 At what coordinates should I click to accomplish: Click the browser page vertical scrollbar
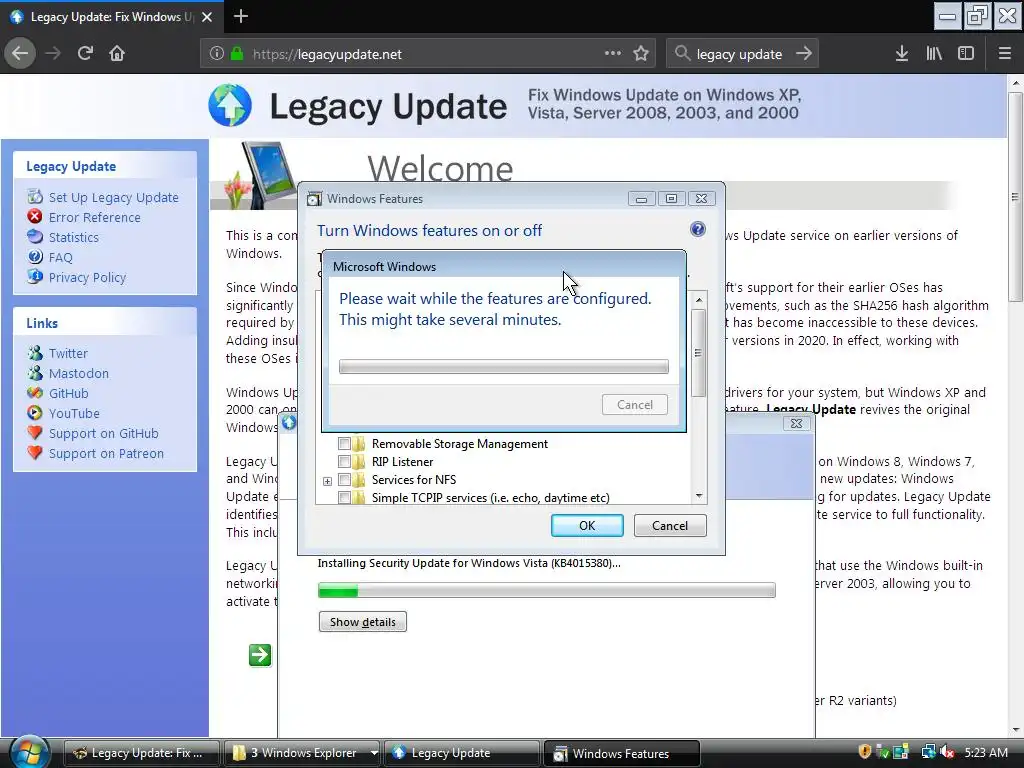(x=1015, y=196)
